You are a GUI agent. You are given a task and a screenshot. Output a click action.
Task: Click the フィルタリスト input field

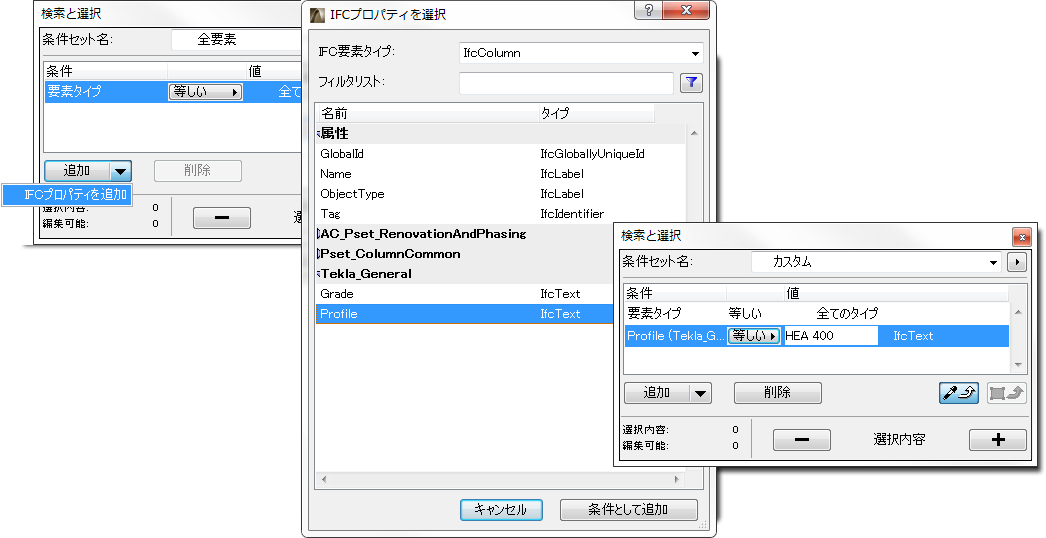pyautogui.click(x=566, y=83)
